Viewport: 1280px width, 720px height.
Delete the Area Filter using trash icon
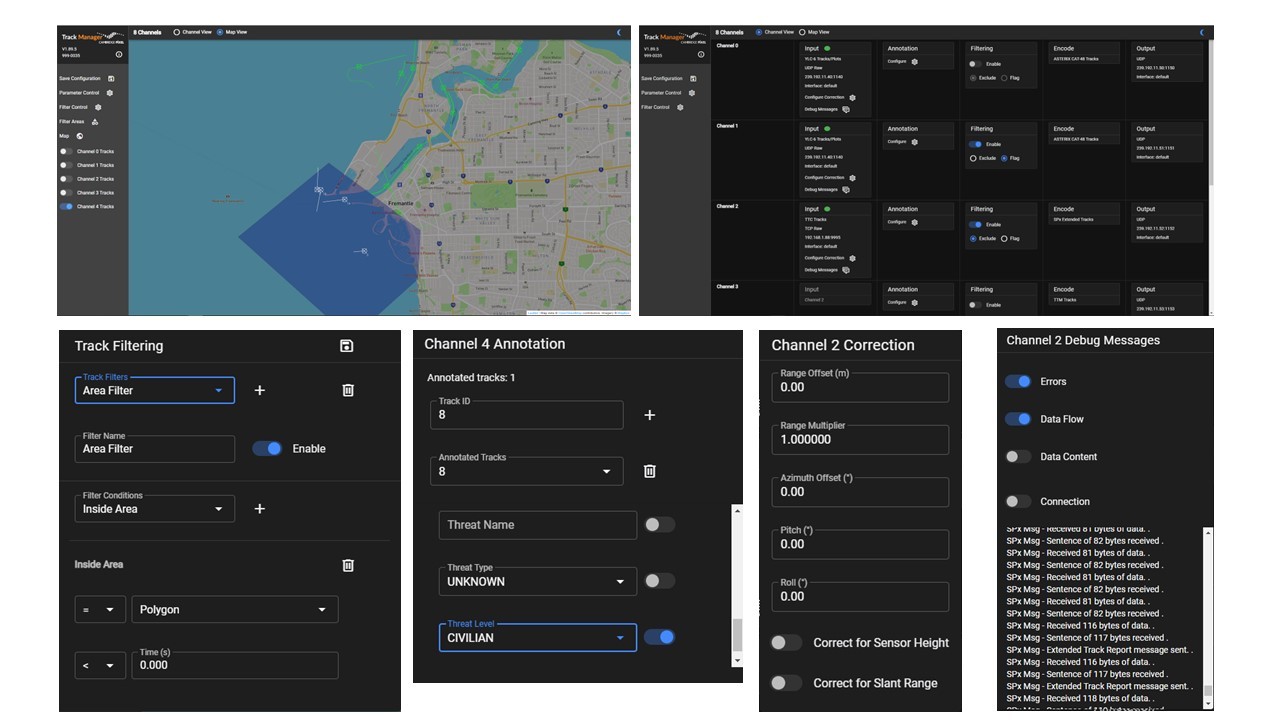coord(348,390)
